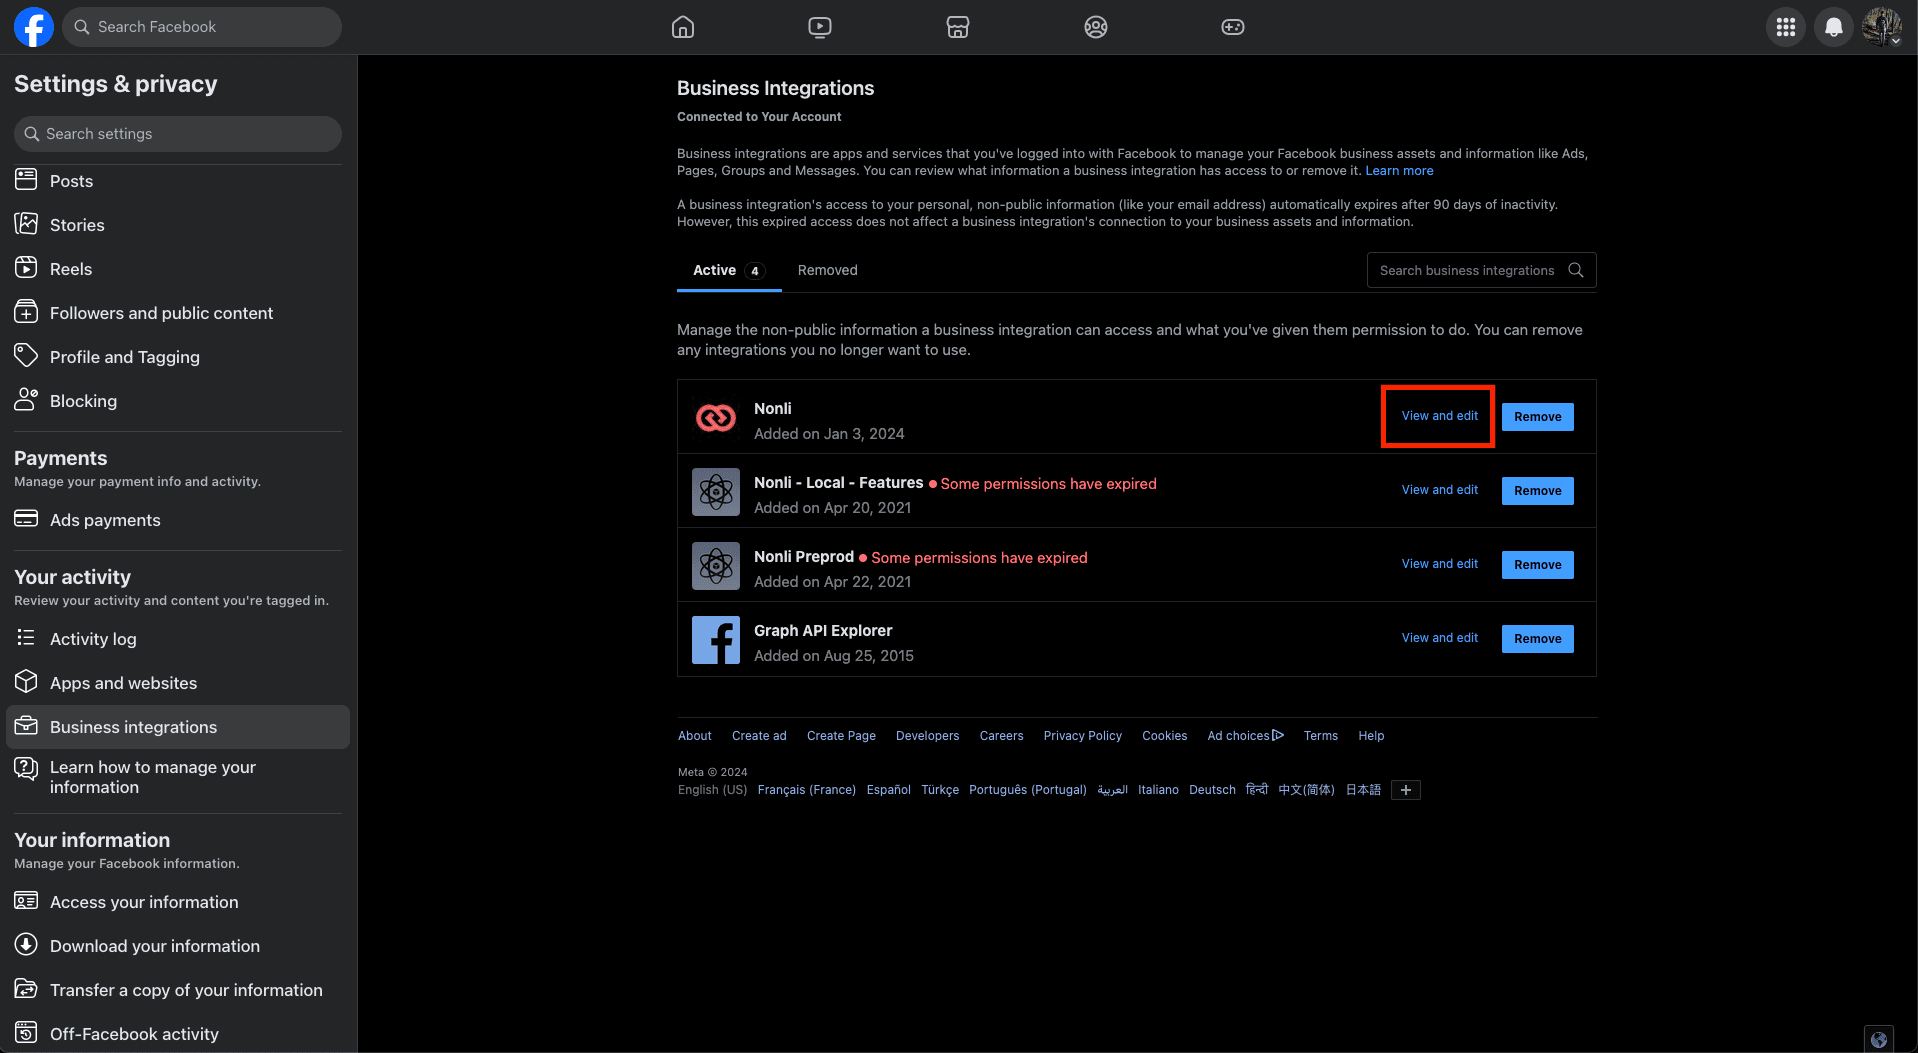This screenshot has width=1918, height=1053.
Task: Click the Apps and websites cube icon
Action: [x=26, y=682]
